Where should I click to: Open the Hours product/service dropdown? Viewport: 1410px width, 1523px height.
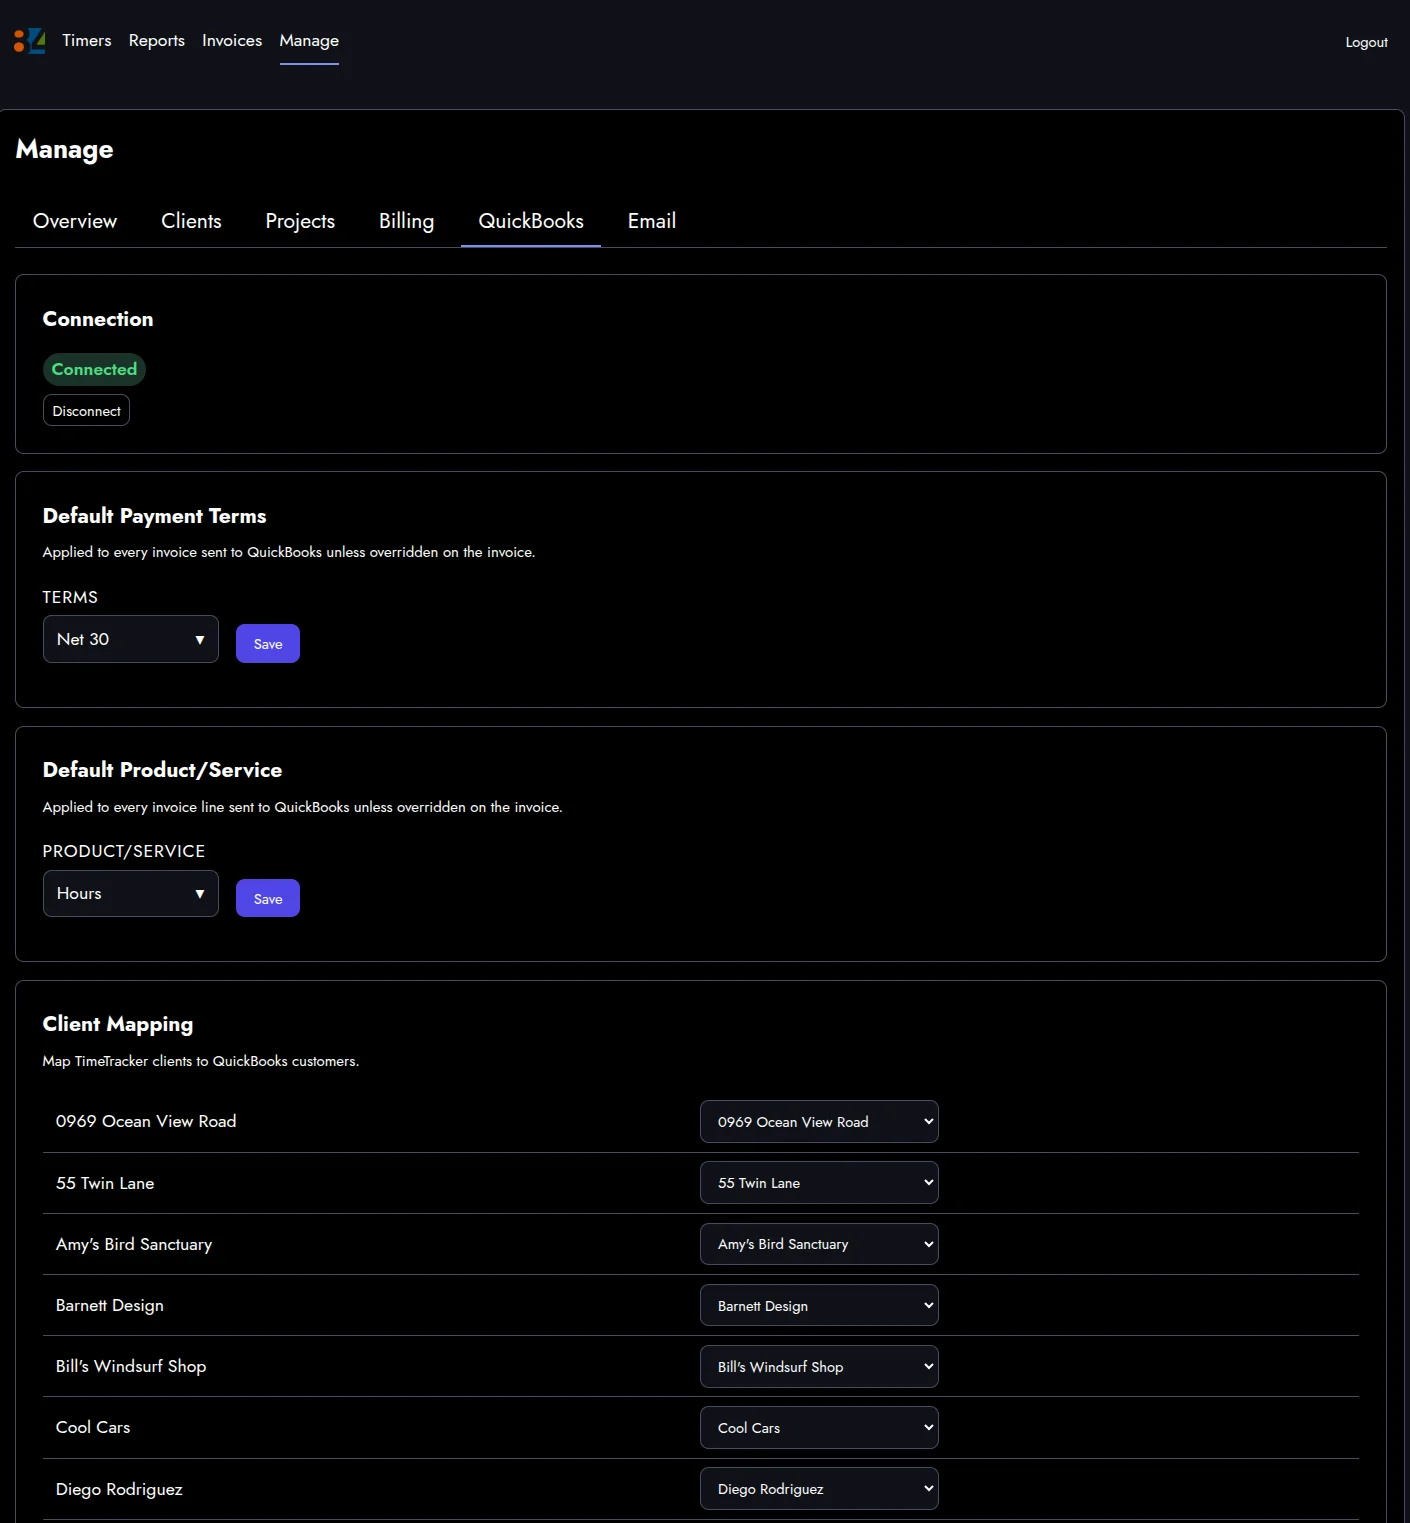(x=131, y=894)
